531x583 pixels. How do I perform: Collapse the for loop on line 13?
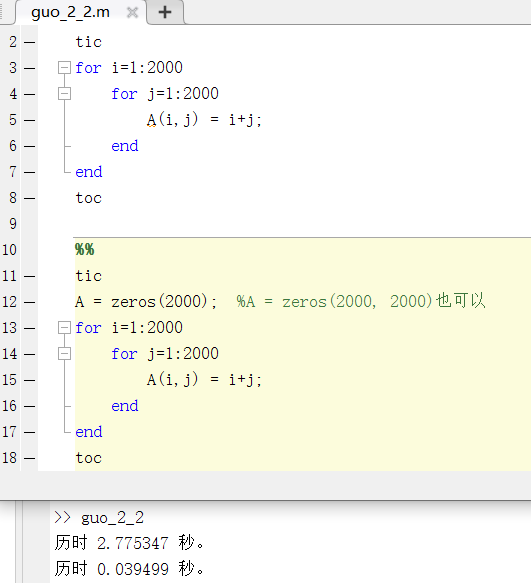tap(64, 328)
